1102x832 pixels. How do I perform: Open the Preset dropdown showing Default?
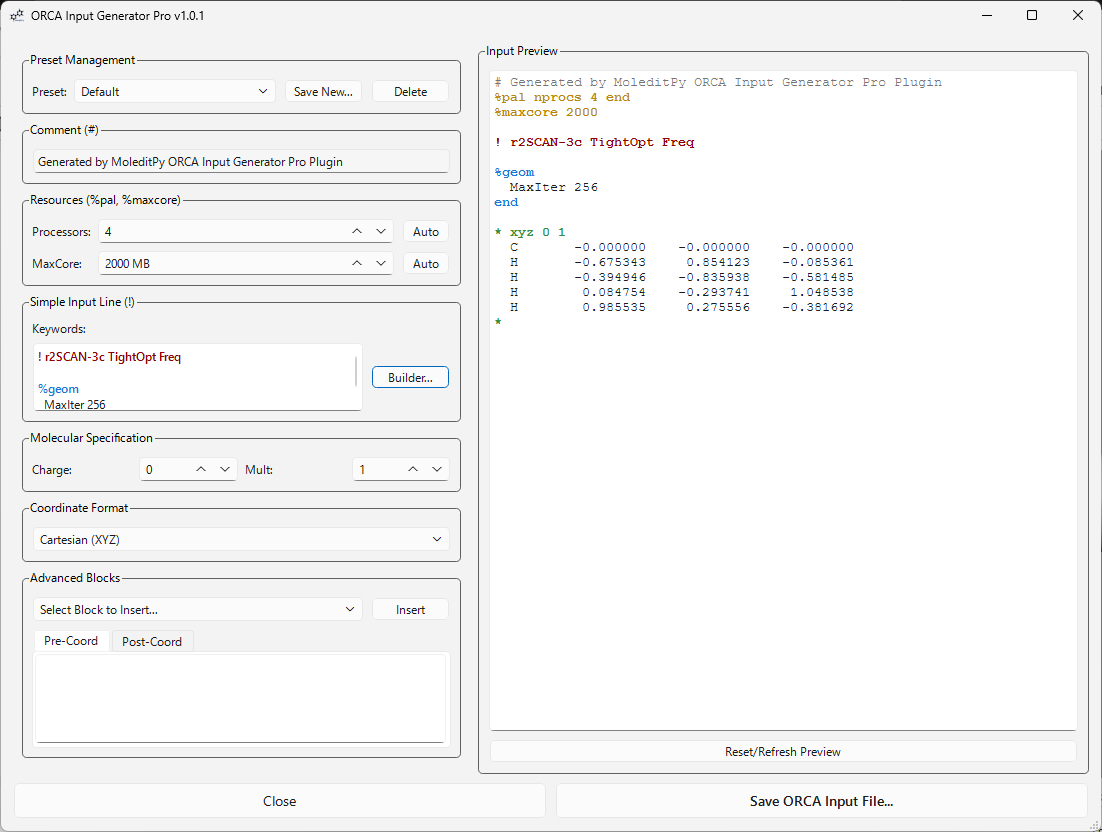tap(175, 91)
